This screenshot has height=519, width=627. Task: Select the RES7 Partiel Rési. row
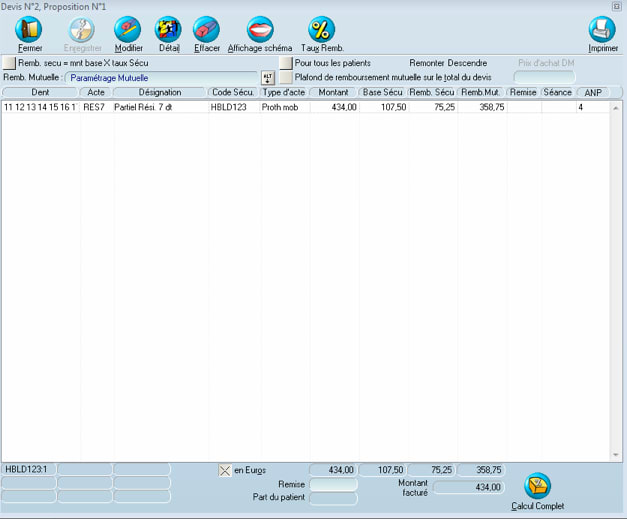tap(140, 106)
